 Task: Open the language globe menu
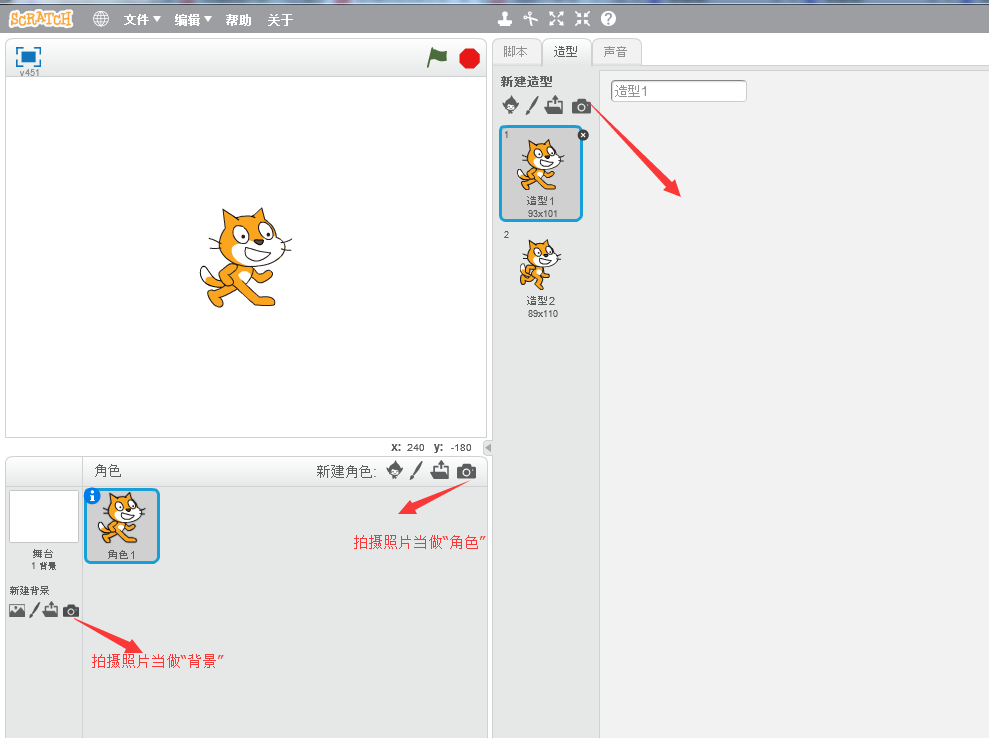(101, 19)
